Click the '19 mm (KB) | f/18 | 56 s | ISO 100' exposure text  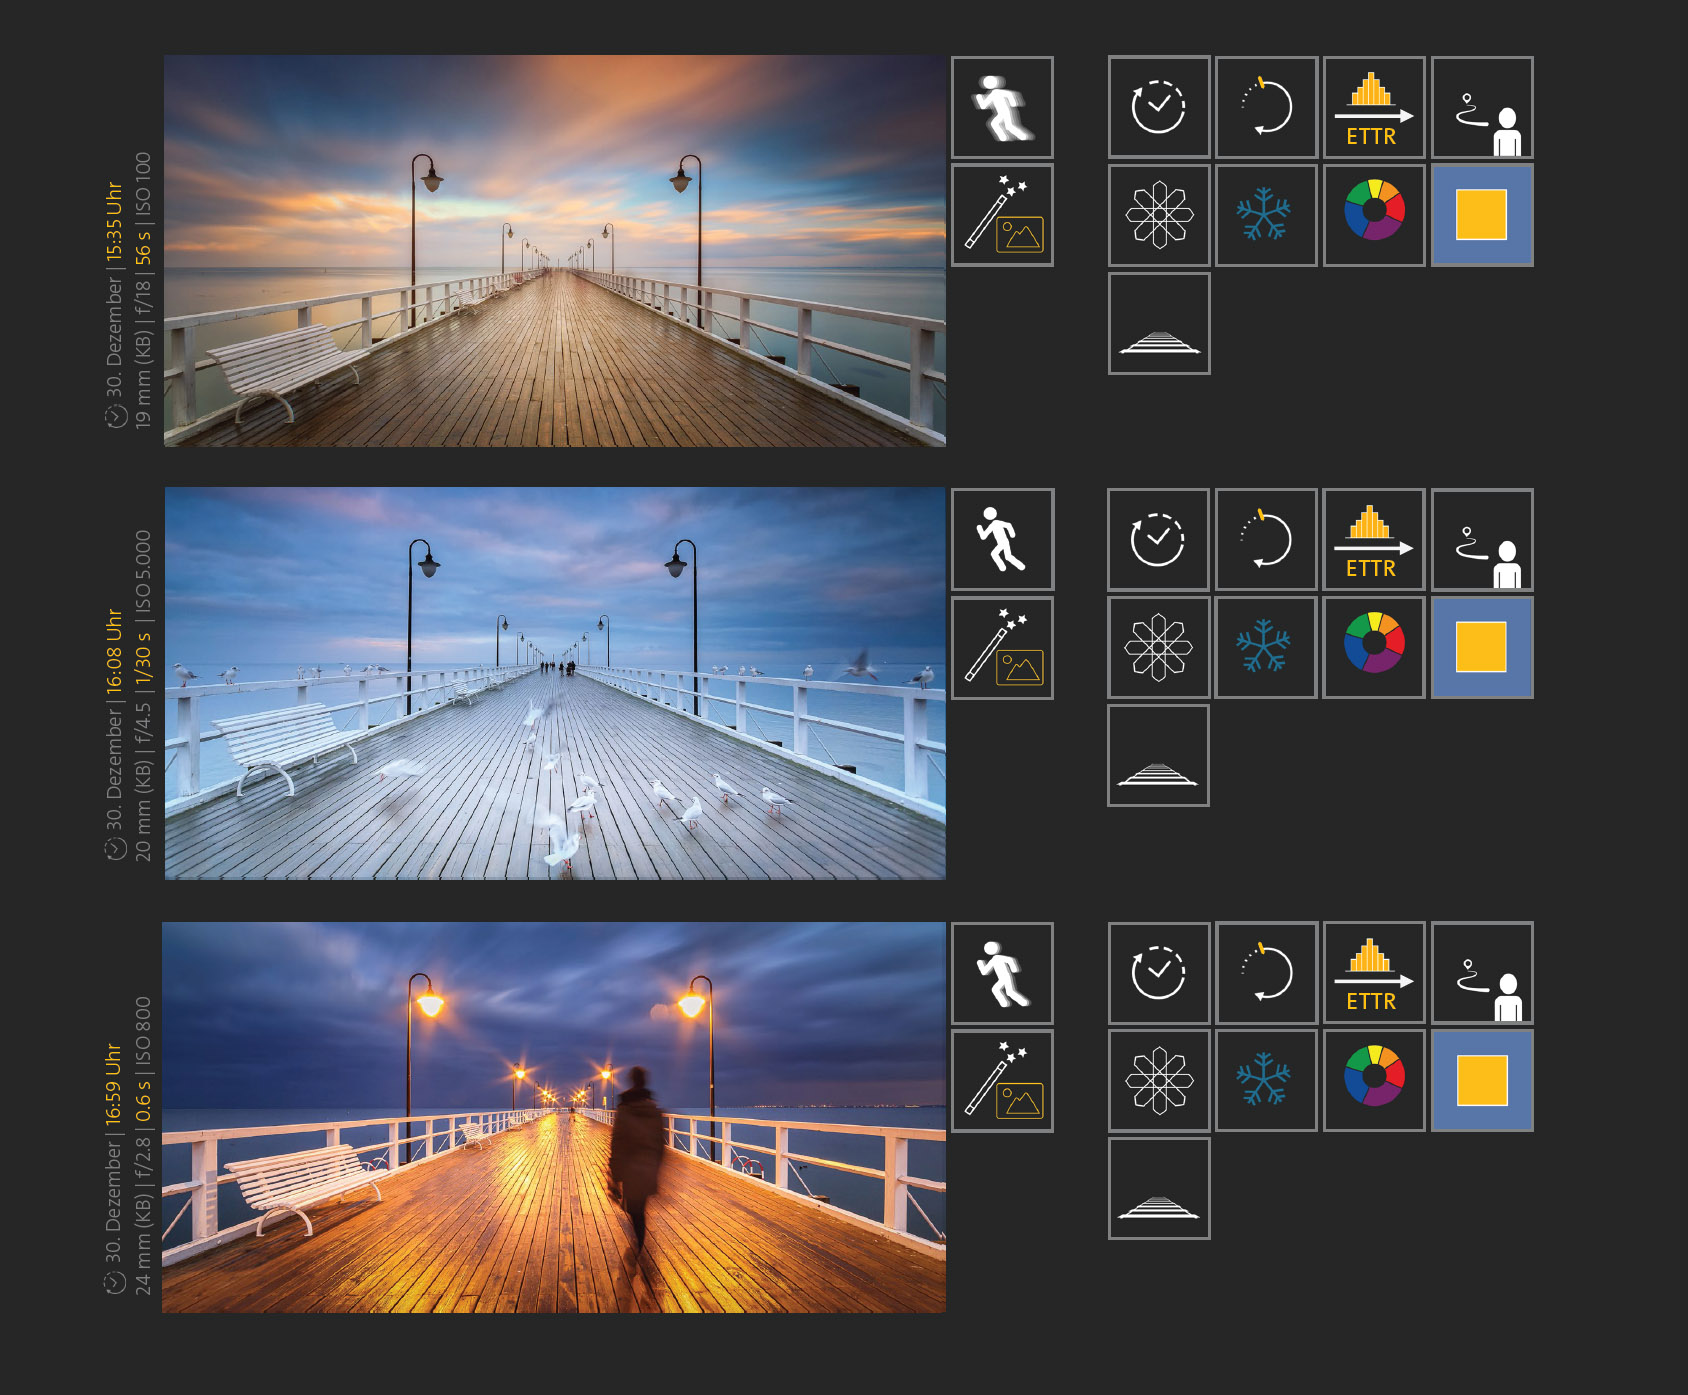[x=143, y=290]
